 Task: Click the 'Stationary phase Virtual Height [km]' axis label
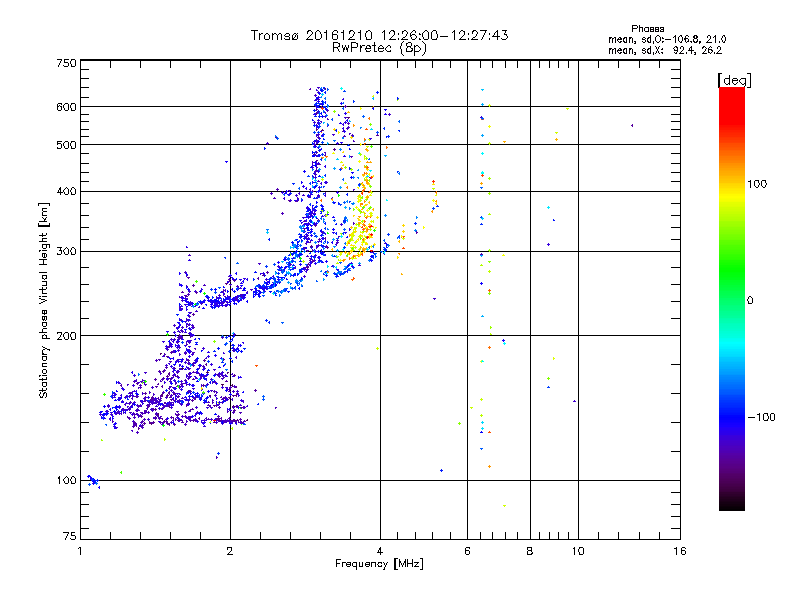point(43,301)
